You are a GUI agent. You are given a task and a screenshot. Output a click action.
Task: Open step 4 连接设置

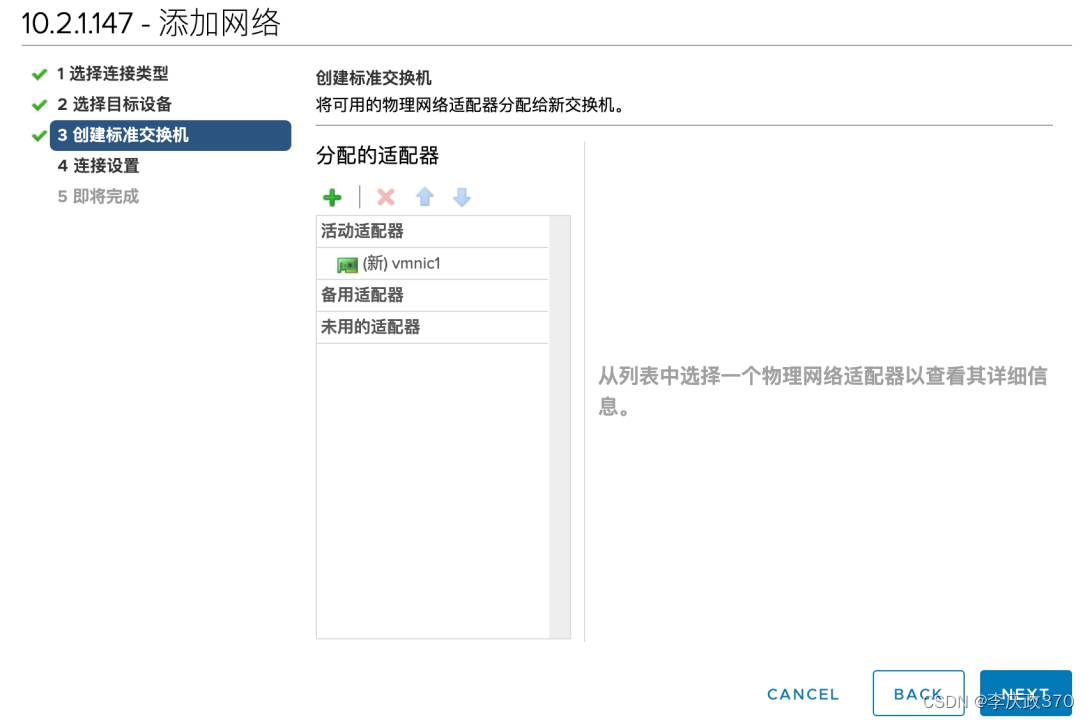pos(98,166)
